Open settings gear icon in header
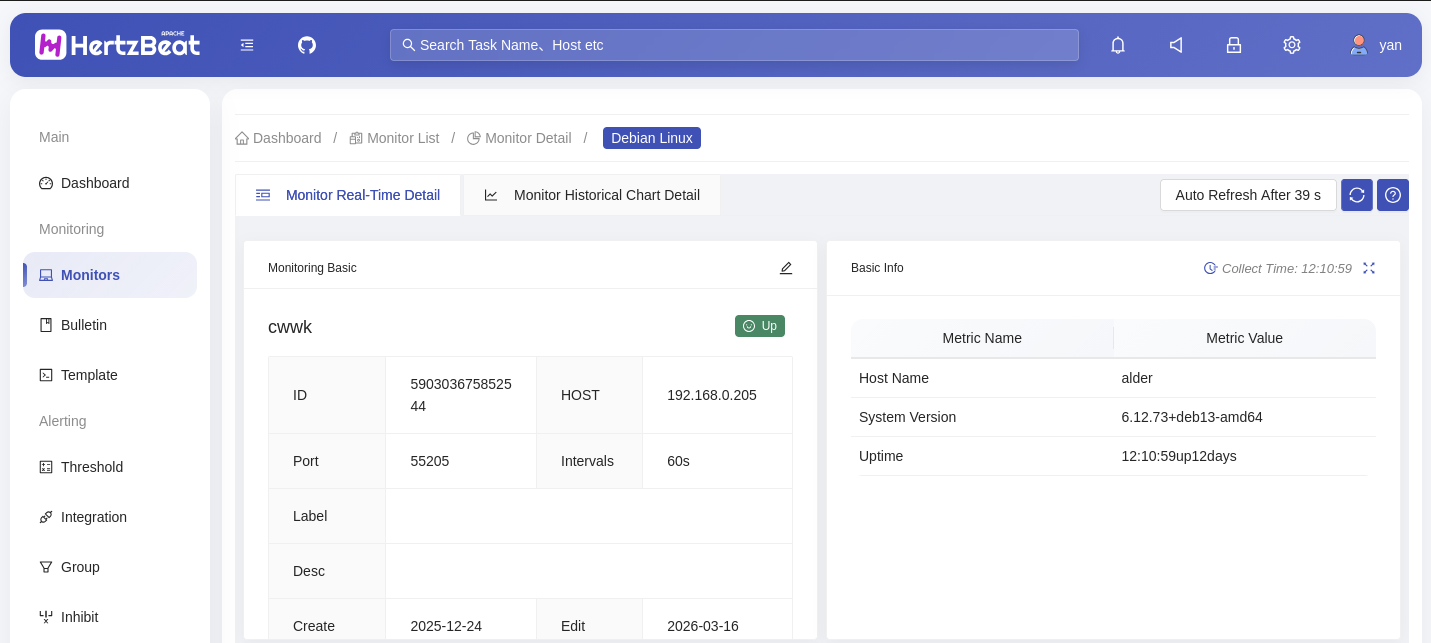 (1292, 45)
